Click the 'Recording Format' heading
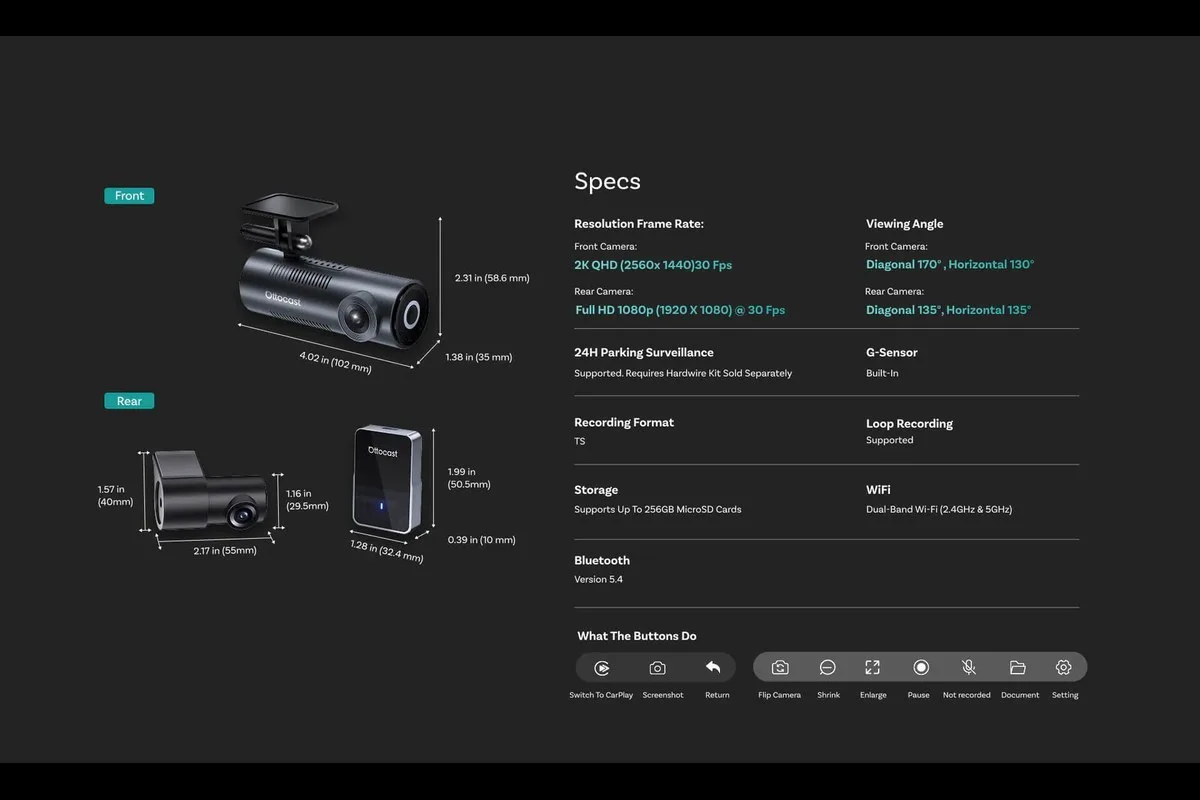 pyautogui.click(x=624, y=422)
